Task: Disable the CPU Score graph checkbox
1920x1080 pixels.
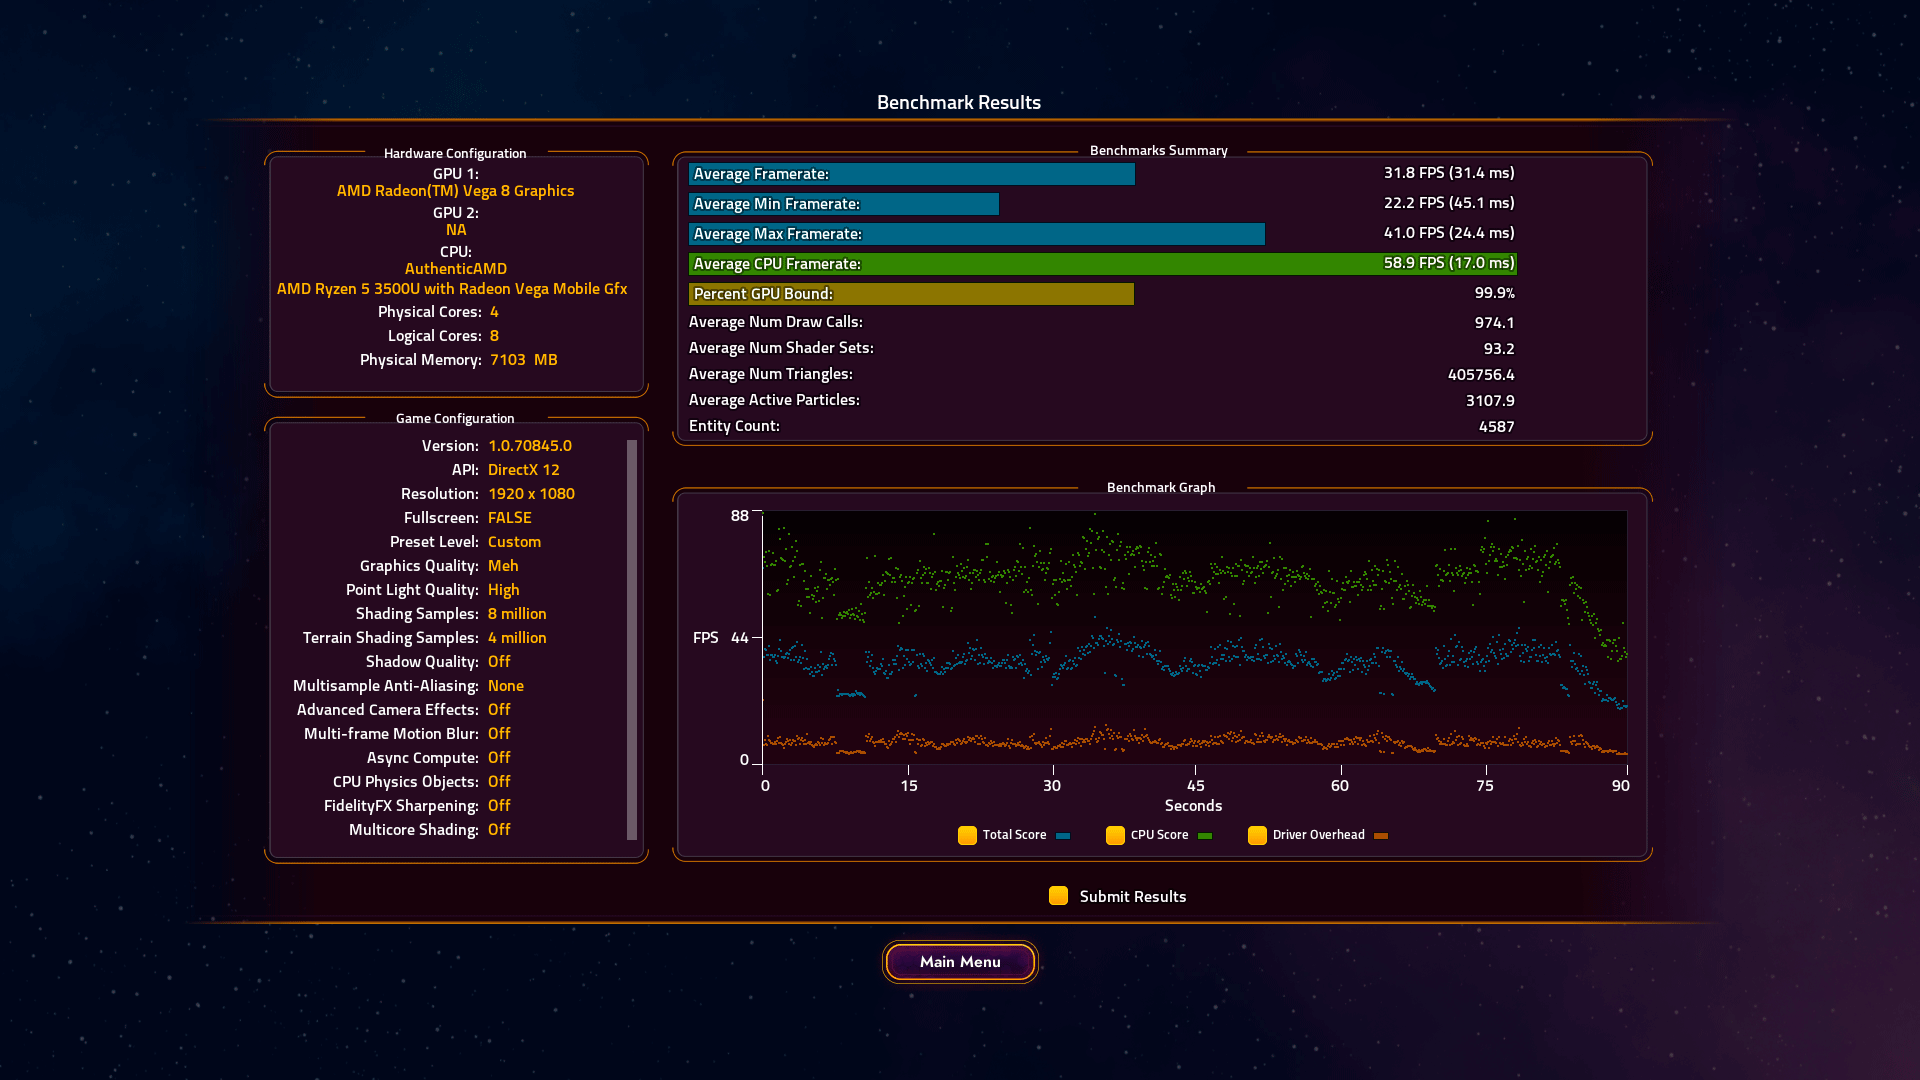Action: point(1115,835)
